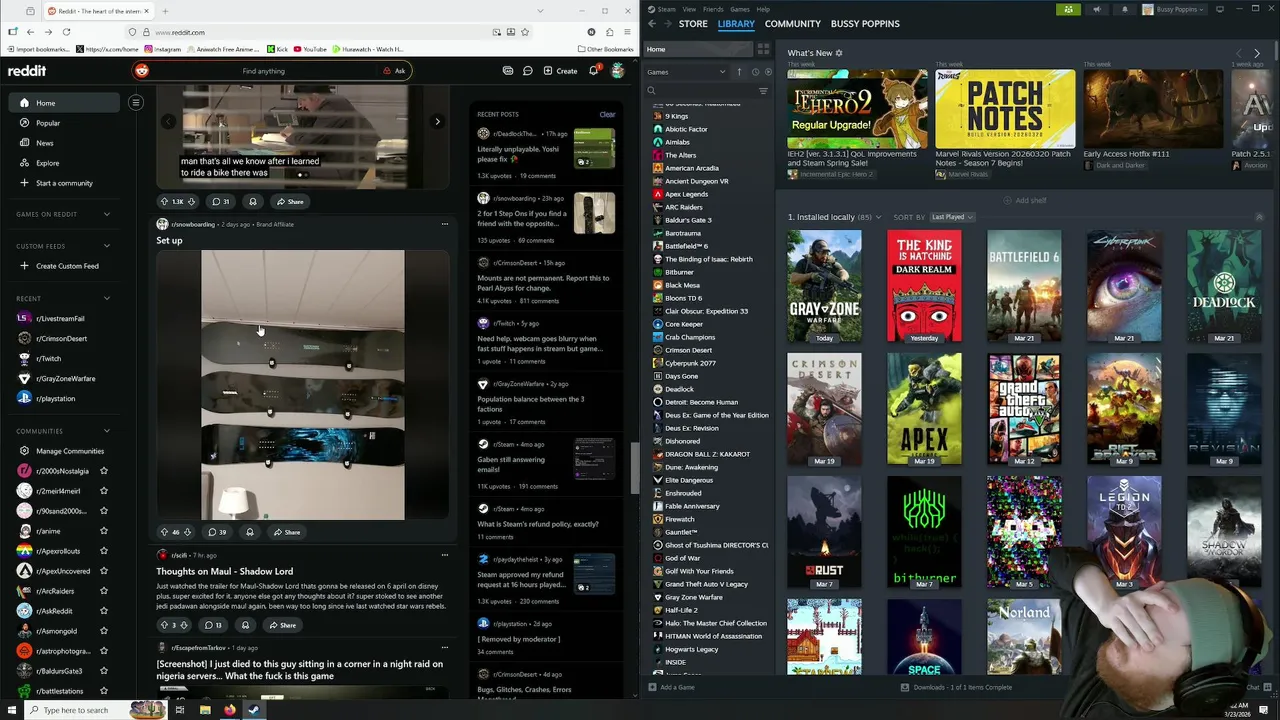Go back in Steam navigation
Screen dimensions: 1280x720
pos(652,23)
